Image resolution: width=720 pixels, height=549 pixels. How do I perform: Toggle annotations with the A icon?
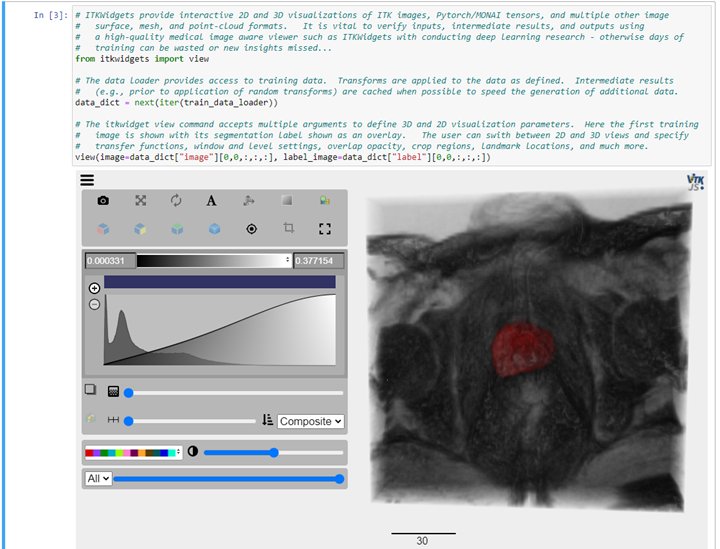tap(211, 201)
